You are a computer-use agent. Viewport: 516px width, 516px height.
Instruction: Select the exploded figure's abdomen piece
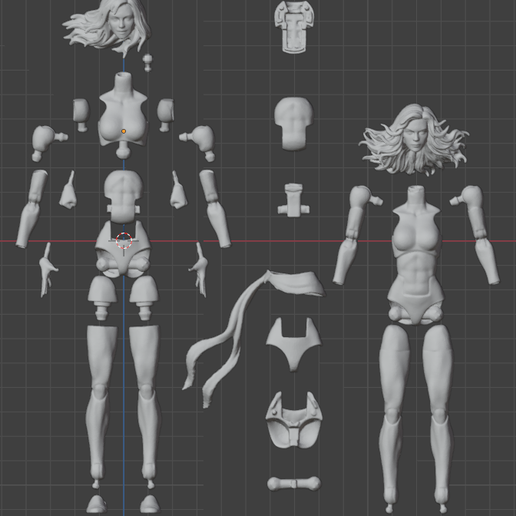click(x=123, y=196)
